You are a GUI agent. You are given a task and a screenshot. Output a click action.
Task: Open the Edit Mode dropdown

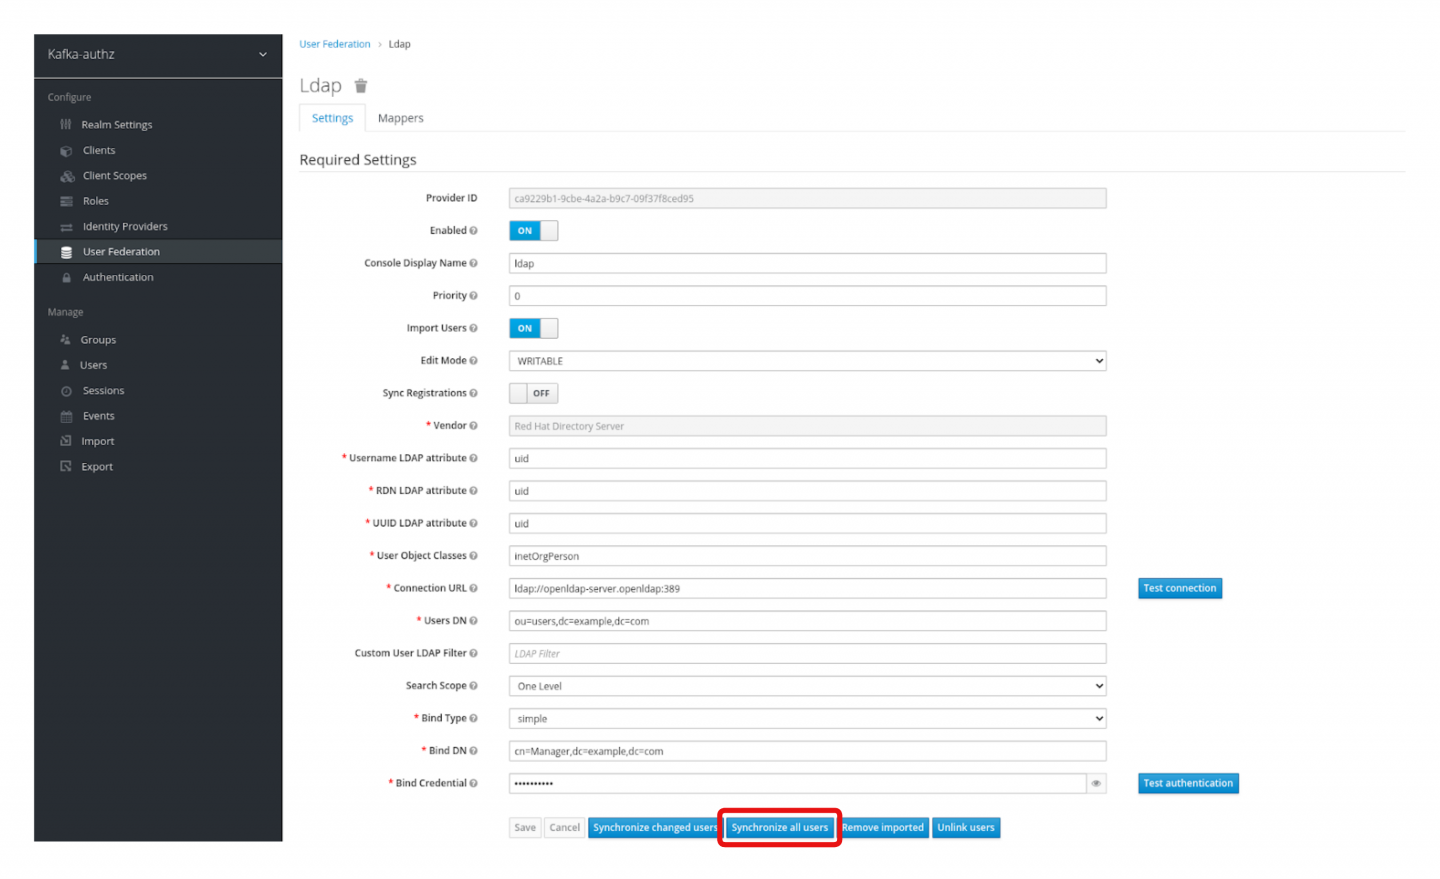tap(807, 361)
